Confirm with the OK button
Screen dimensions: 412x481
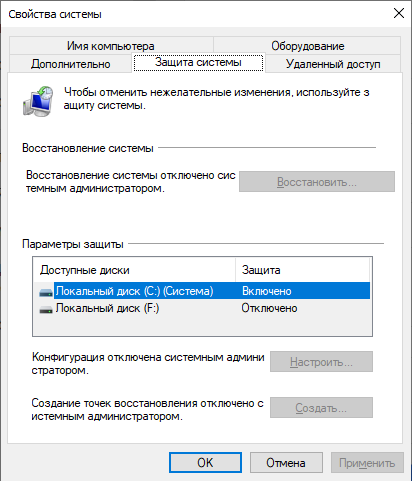[205, 462]
